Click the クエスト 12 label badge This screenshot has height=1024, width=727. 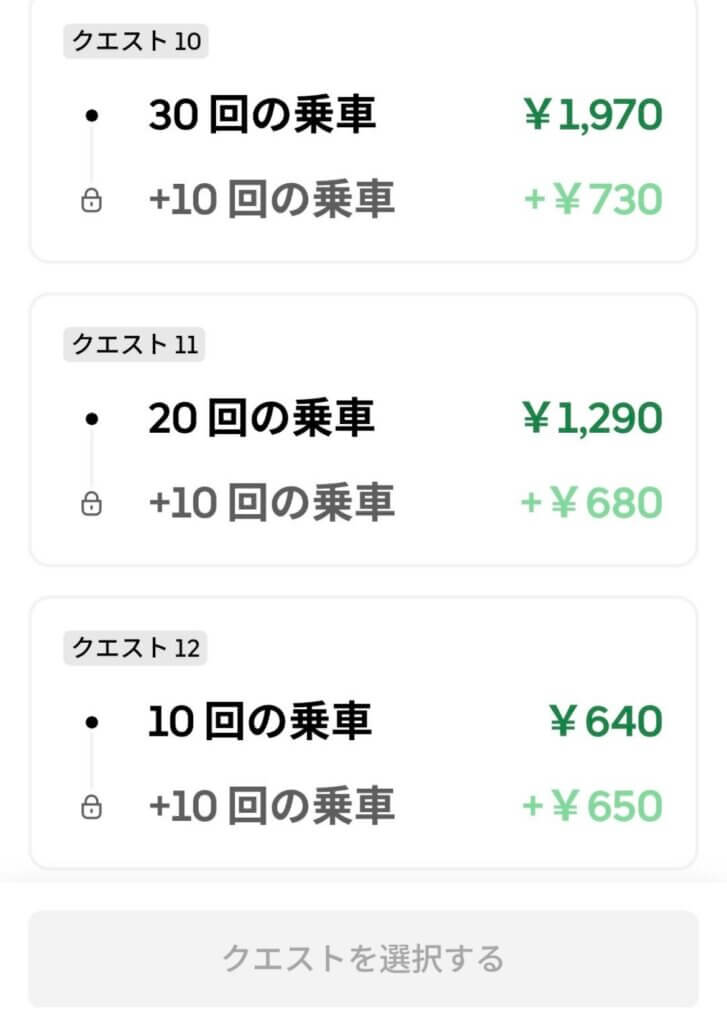(135, 648)
